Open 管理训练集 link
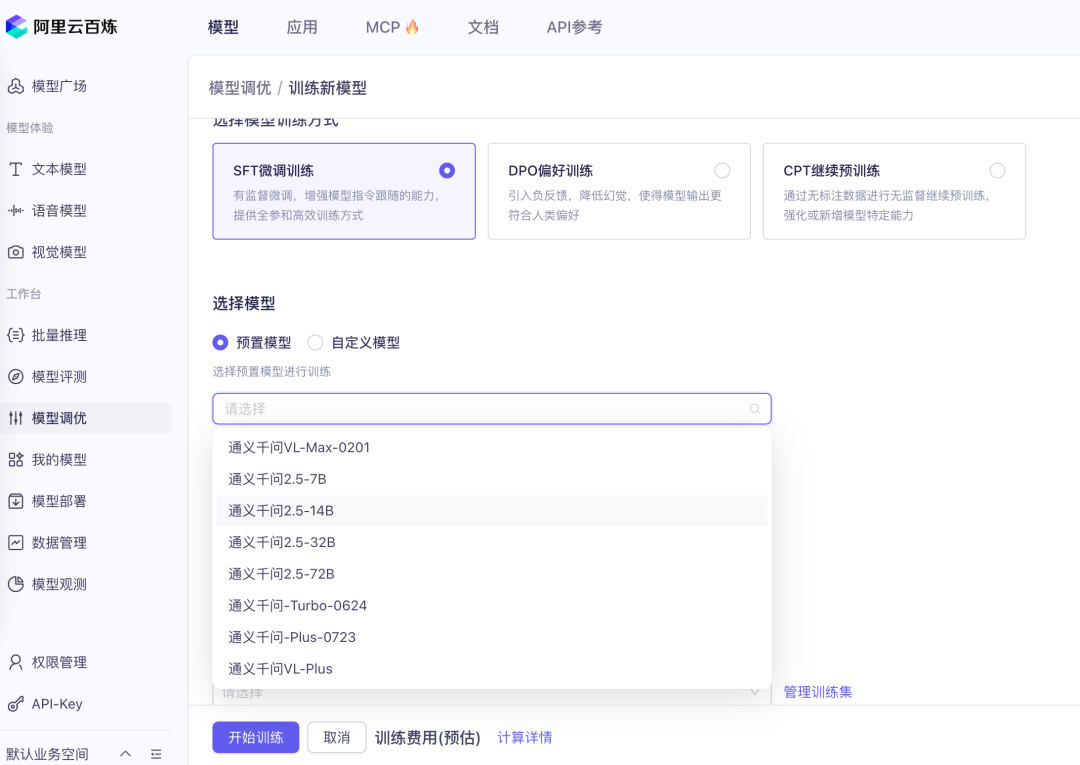Screen dimensions: 1080x765 tap(818, 692)
